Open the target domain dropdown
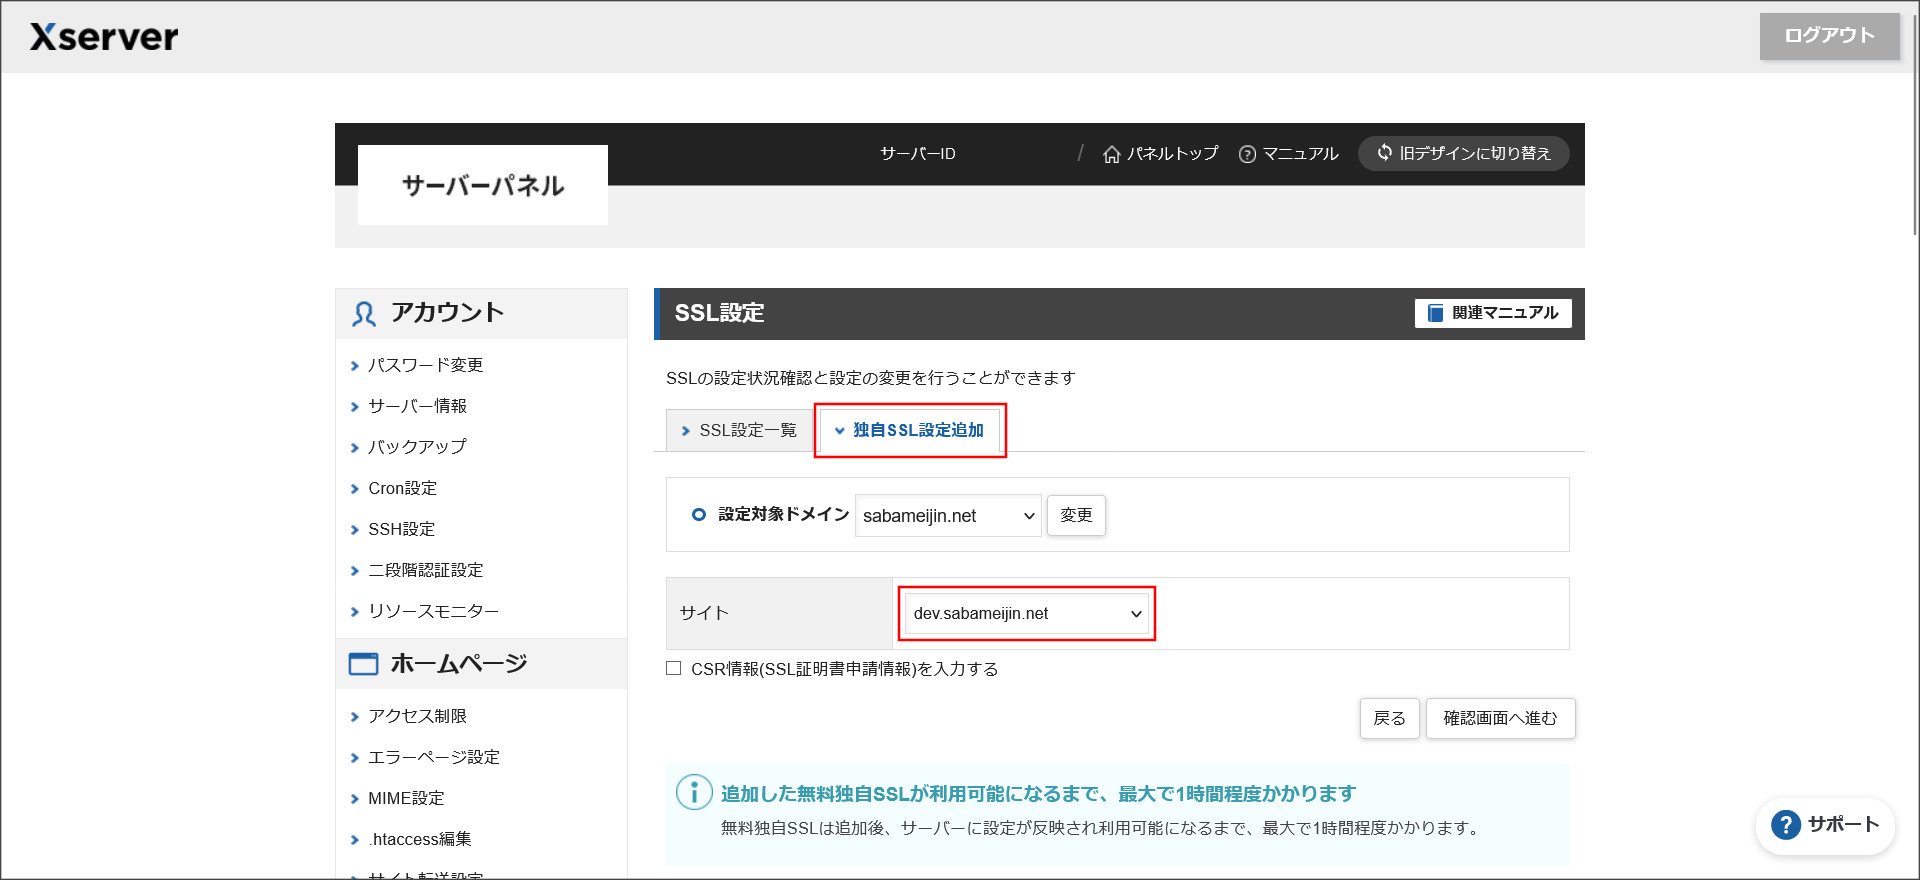Viewport: 1920px width, 880px height. (947, 516)
